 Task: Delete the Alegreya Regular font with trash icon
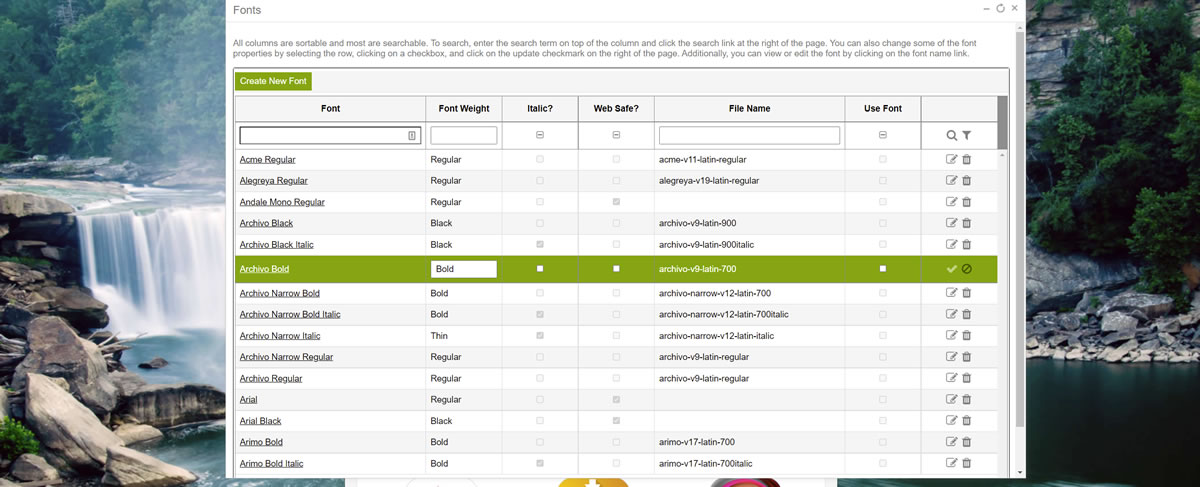point(967,181)
